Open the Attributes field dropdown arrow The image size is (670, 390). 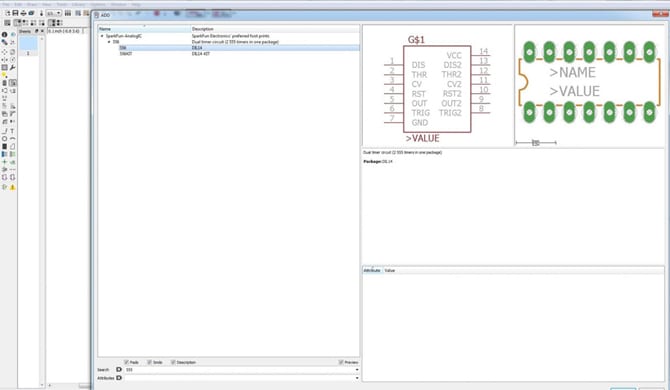[x=357, y=378]
